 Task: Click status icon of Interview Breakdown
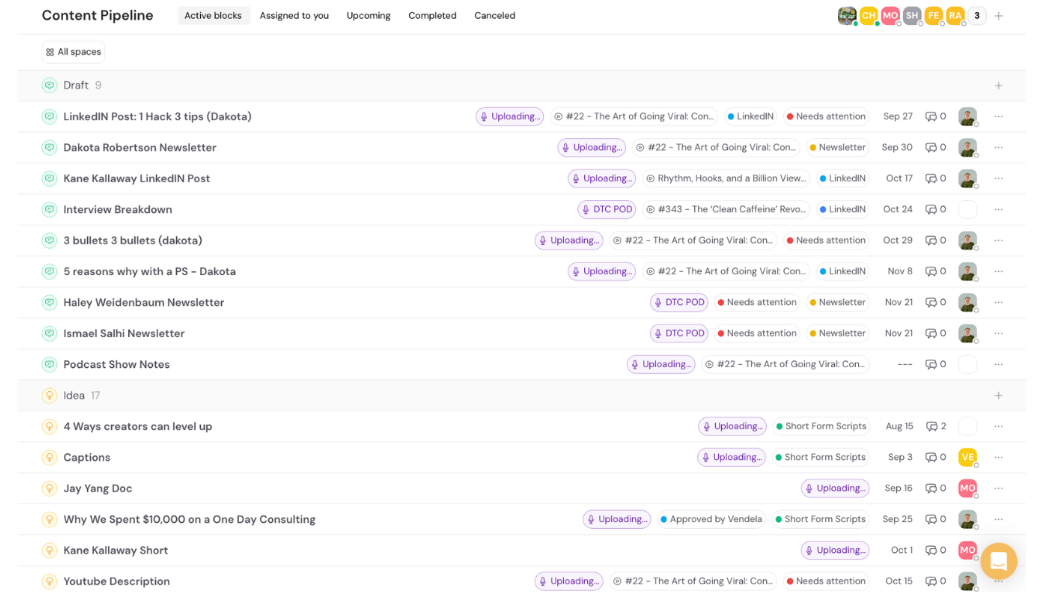pos(49,209)
